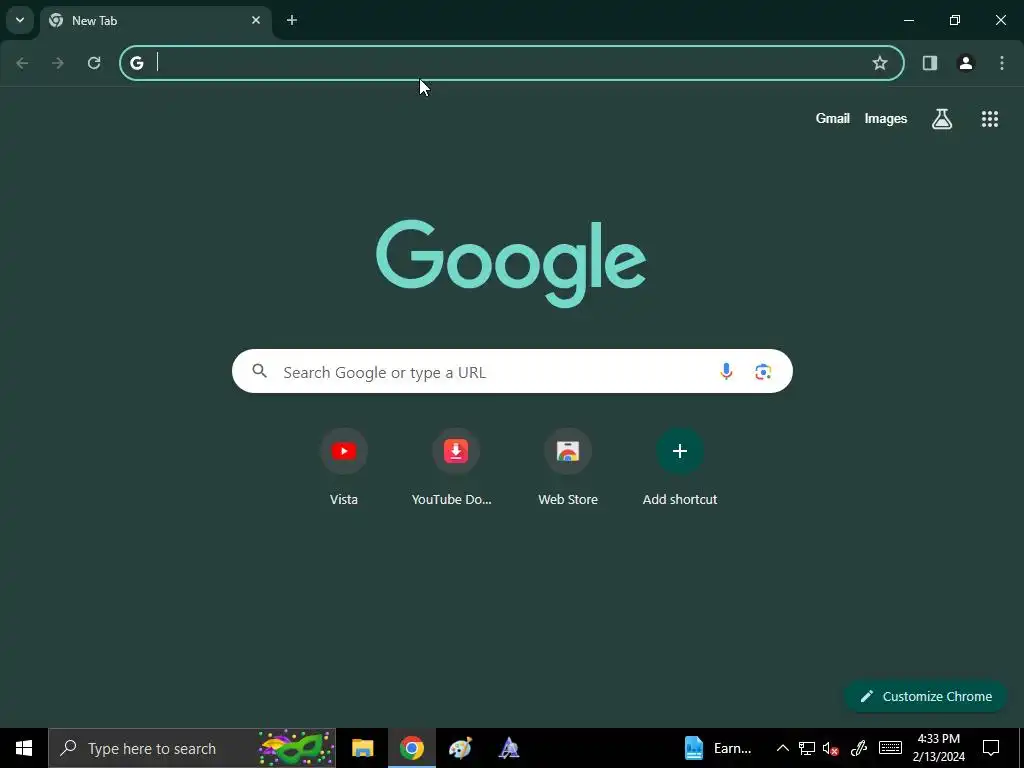
Task: Open the Paint palette taskbar app
Action: tap(460, 748)
